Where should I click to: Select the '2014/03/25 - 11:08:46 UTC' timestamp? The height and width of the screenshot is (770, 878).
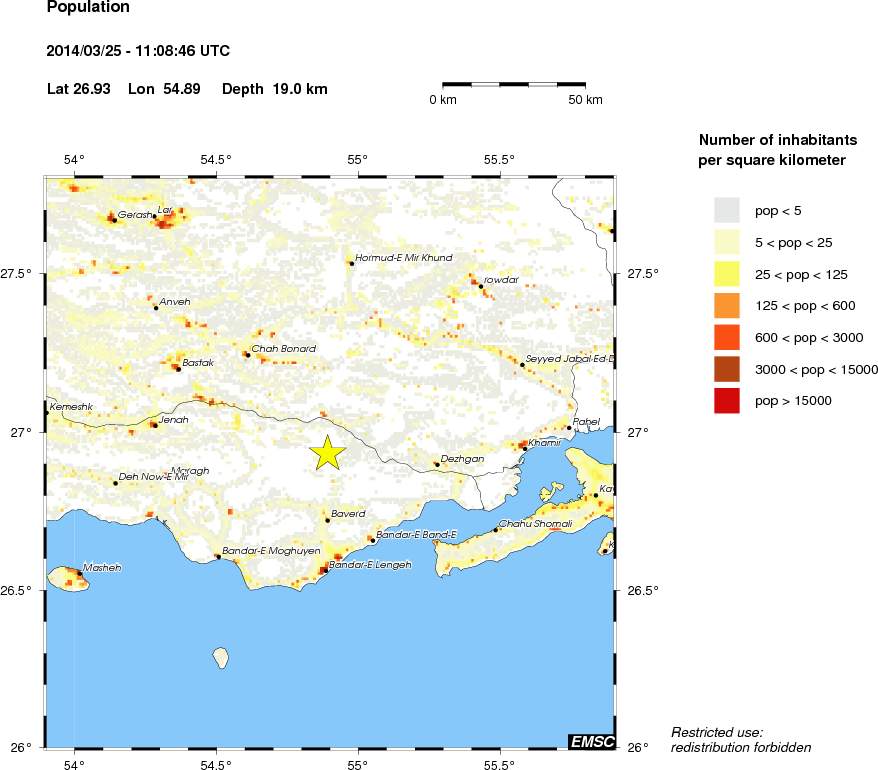tap(138, 51)
